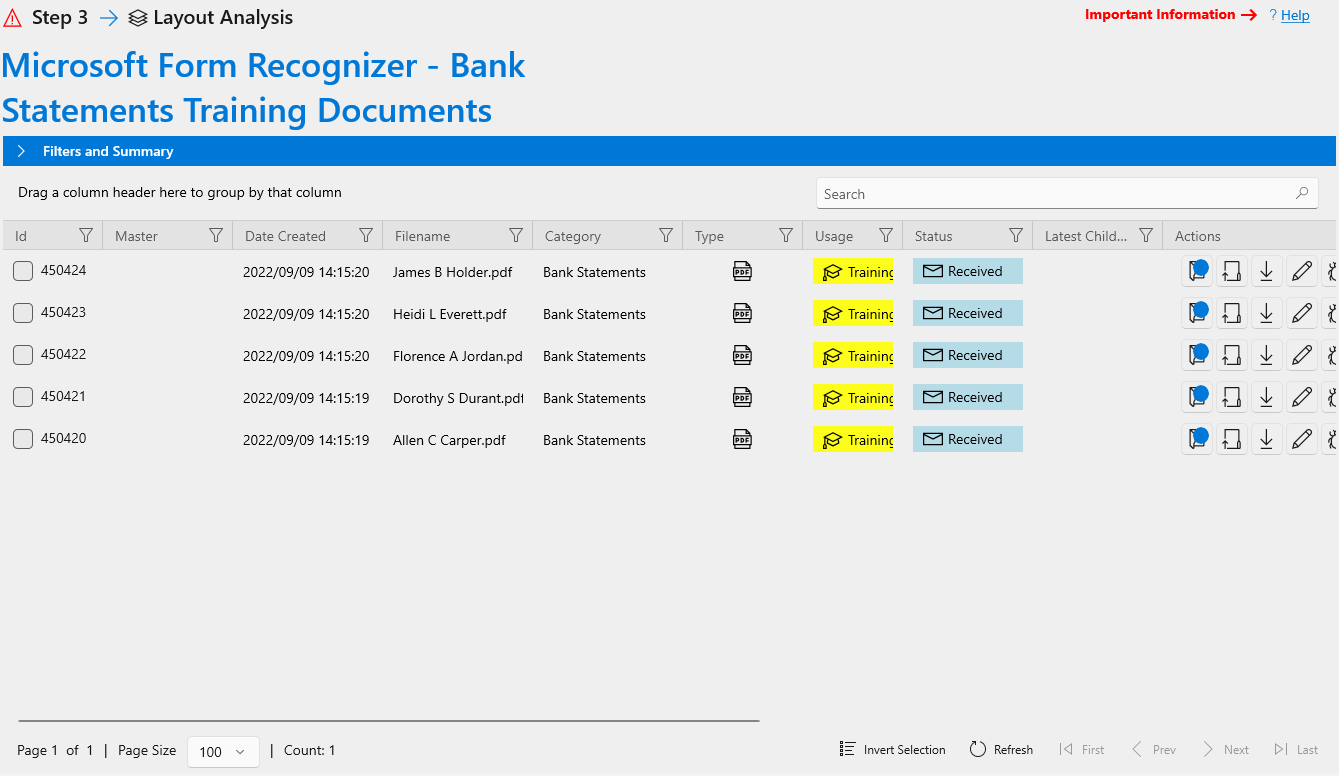This screenshot has width=1339, height=776.
Task: Toggle checkbox next to 450420
Action: click(23, 439)
